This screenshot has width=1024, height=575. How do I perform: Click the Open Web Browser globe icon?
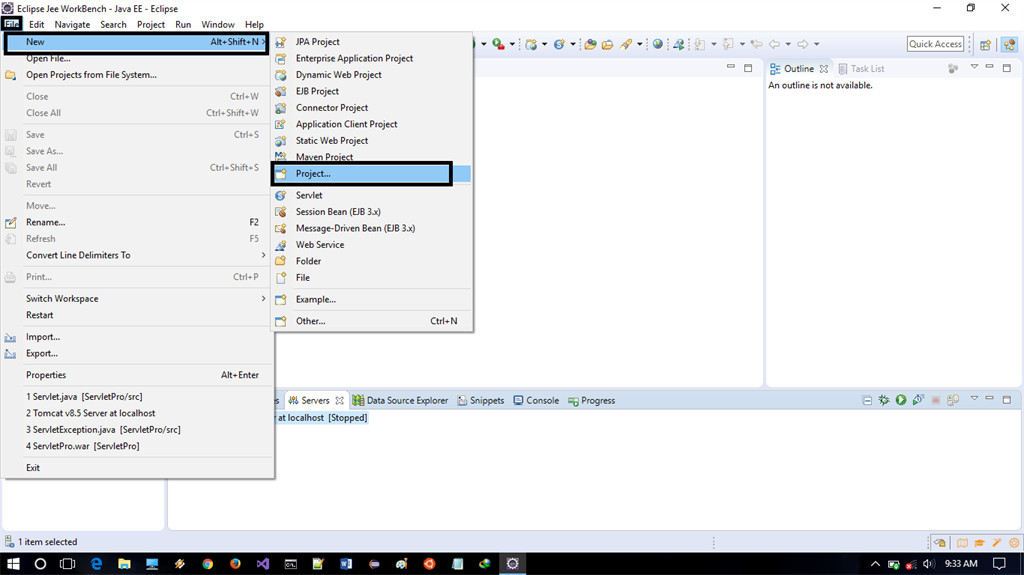[658, 44]
